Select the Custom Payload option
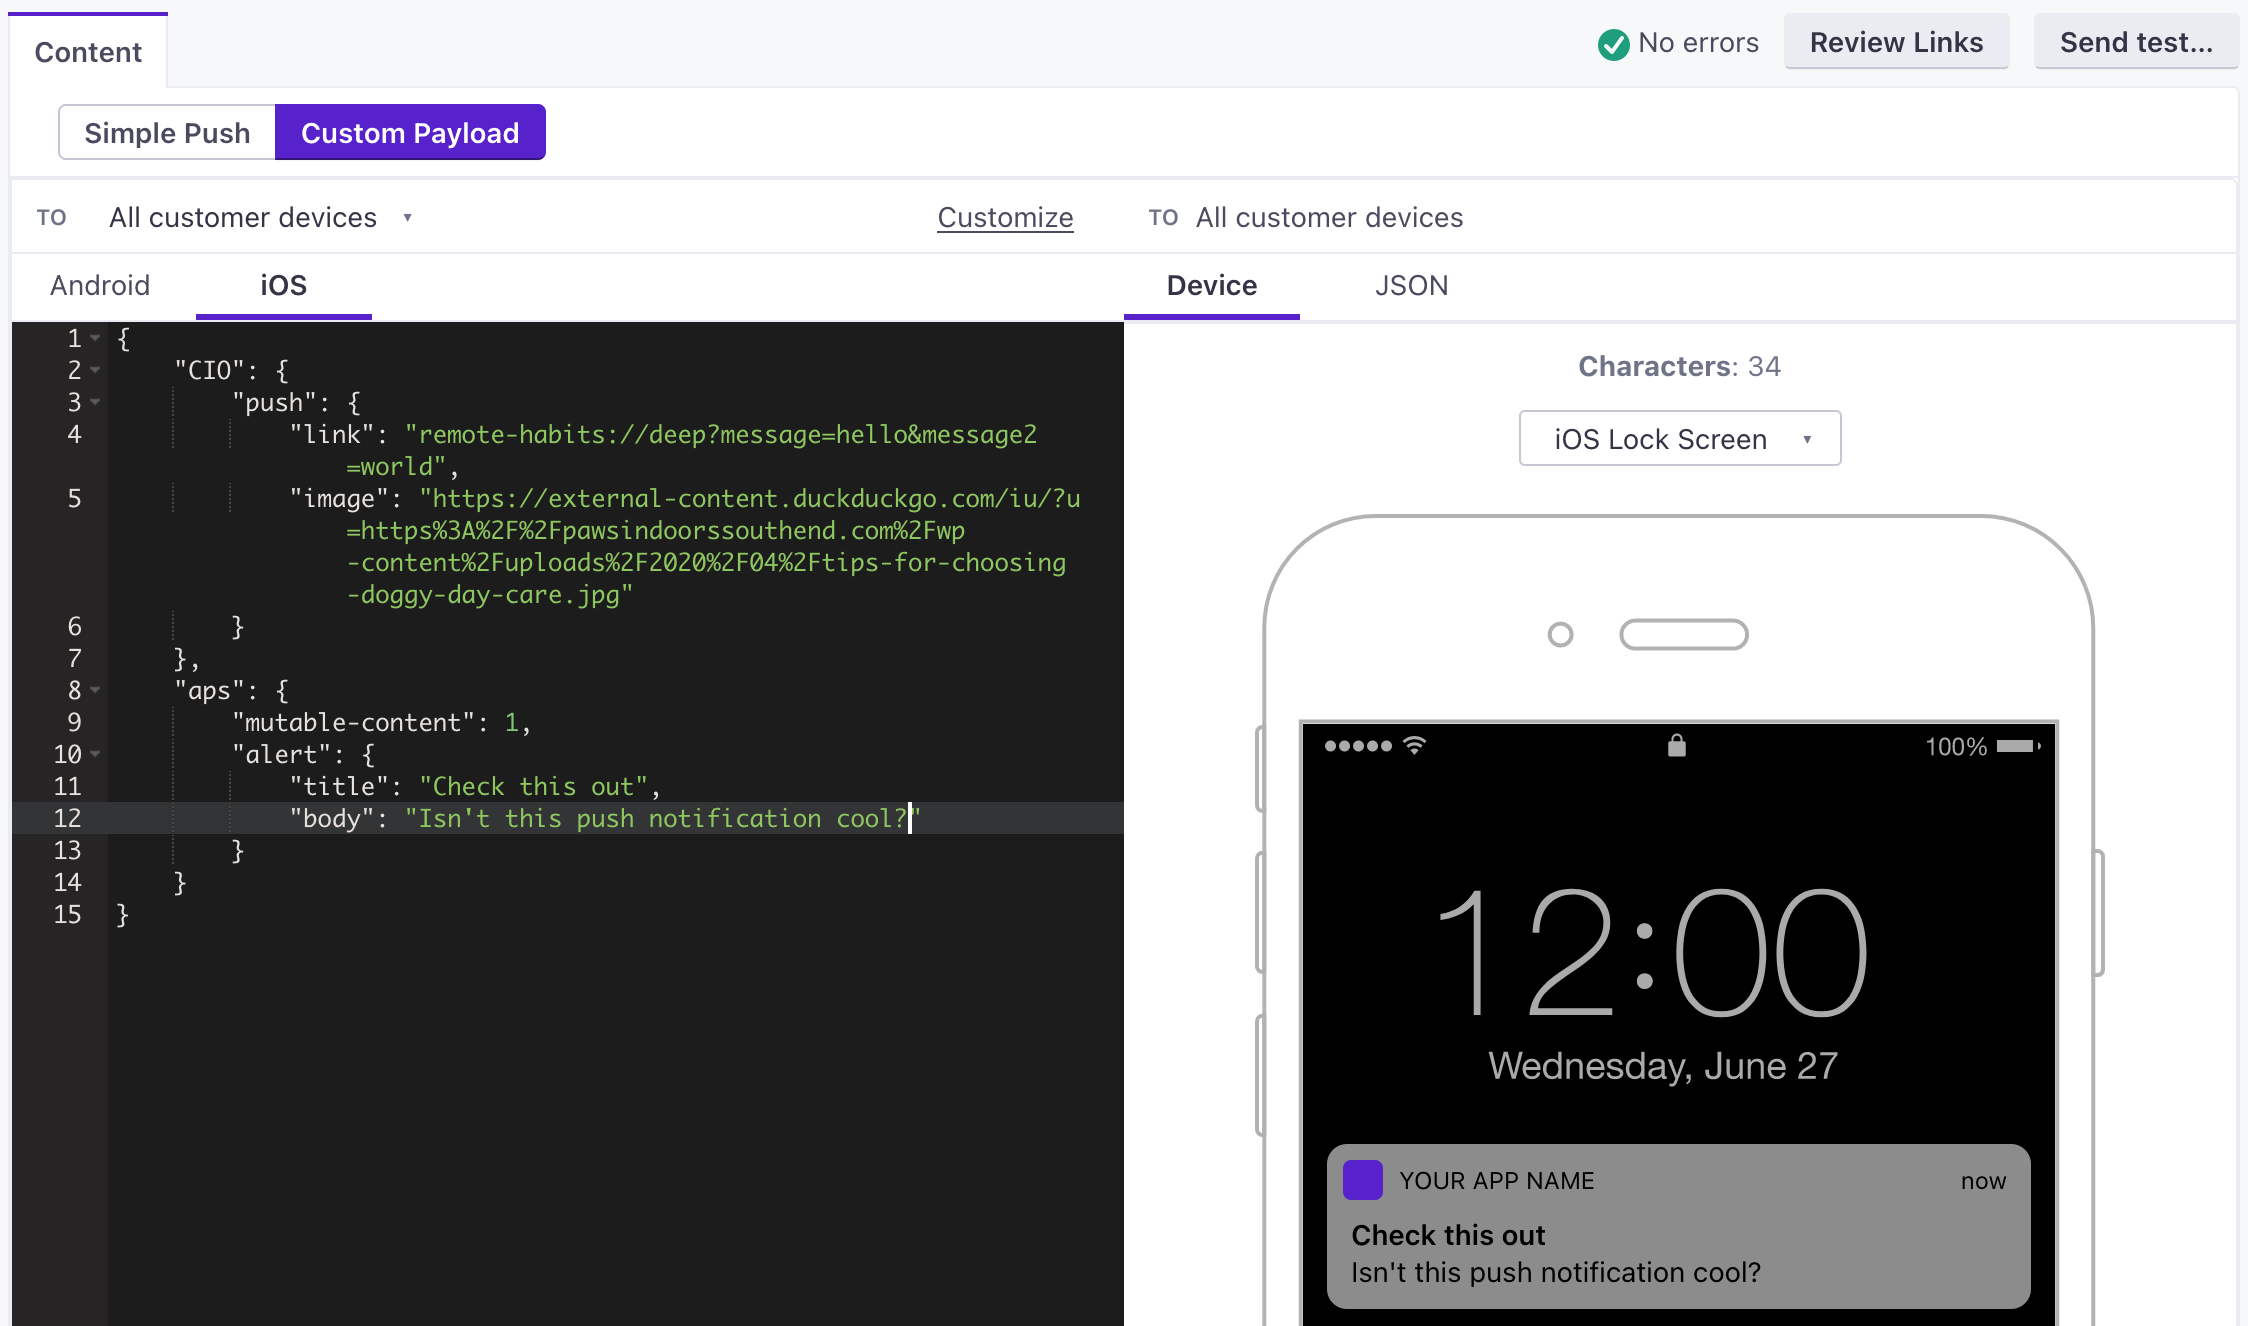Image resolution: width=2248 pixels, height=1326 pixels. pyautogui.click(x=410, y=132)
